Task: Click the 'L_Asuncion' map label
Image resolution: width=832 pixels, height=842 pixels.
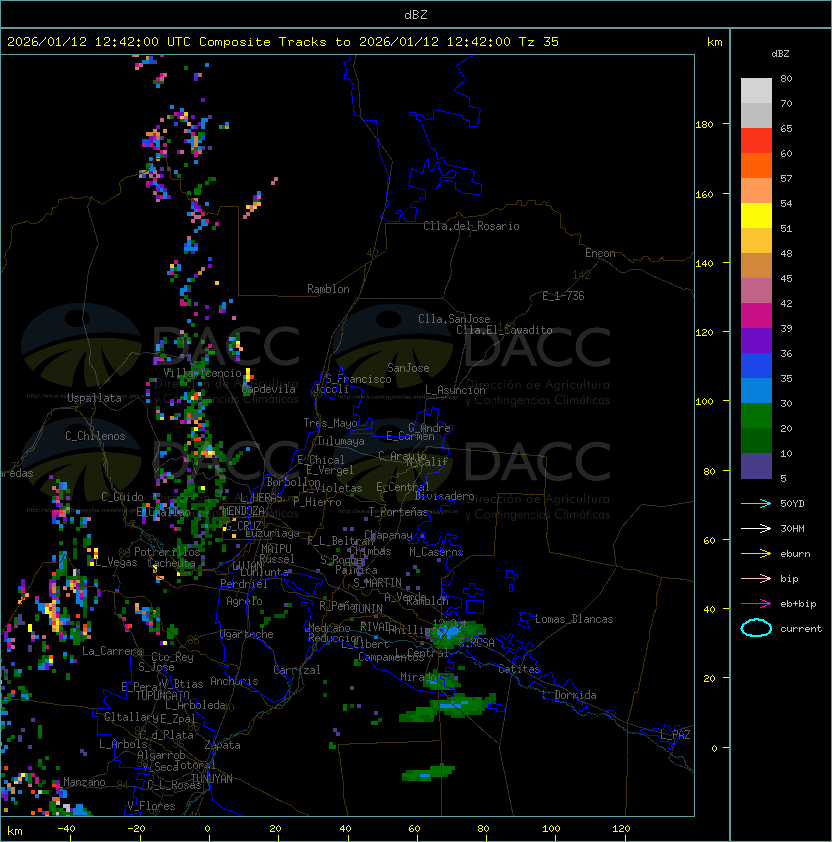Action: click(x=455, y=390)
